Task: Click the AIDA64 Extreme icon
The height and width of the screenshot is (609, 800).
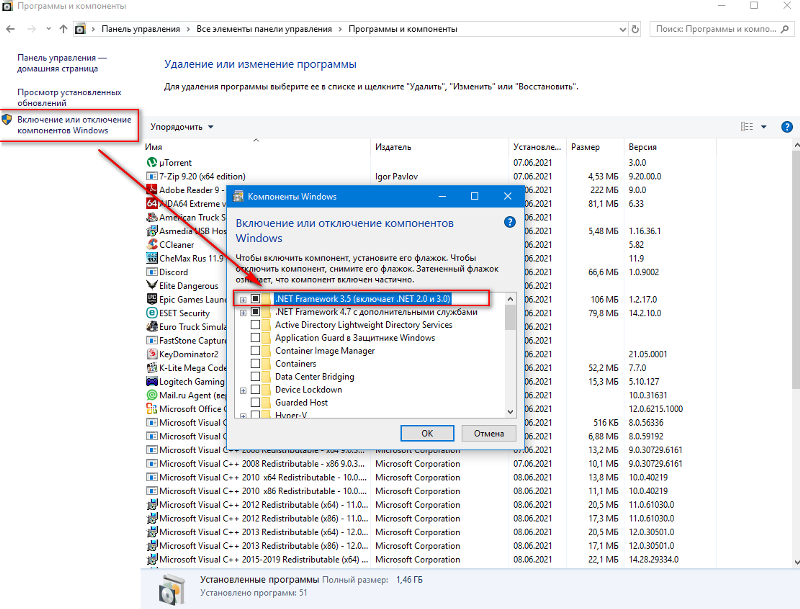Action: [x=152, y=204]
